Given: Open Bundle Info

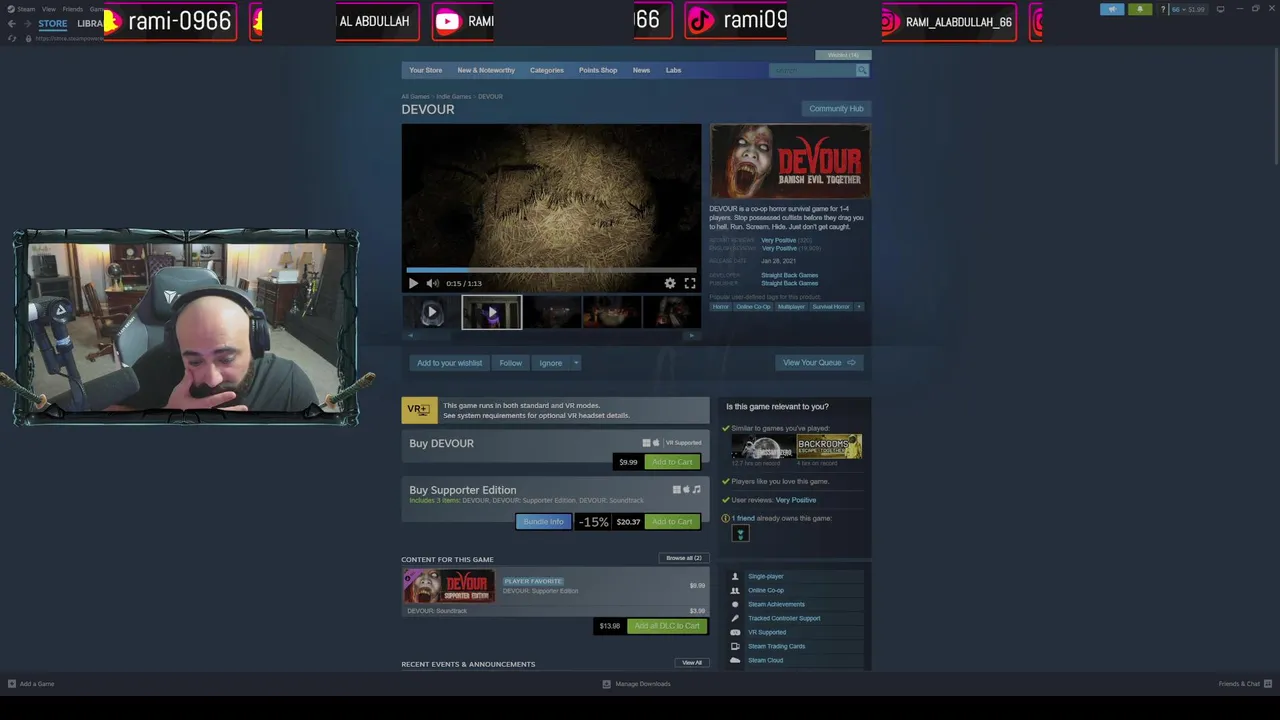Looking at the screenshot, I should (x=543, y=521).
